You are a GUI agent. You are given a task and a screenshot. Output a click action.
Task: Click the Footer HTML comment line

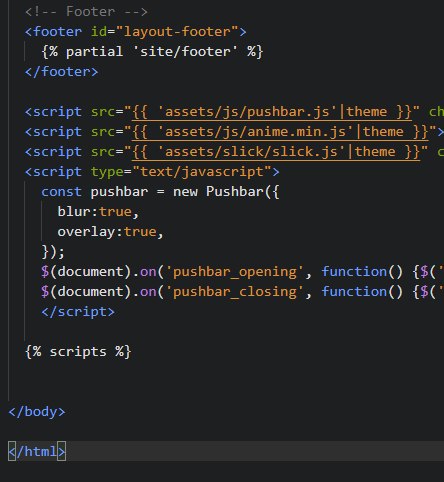(x=86, y=12)
